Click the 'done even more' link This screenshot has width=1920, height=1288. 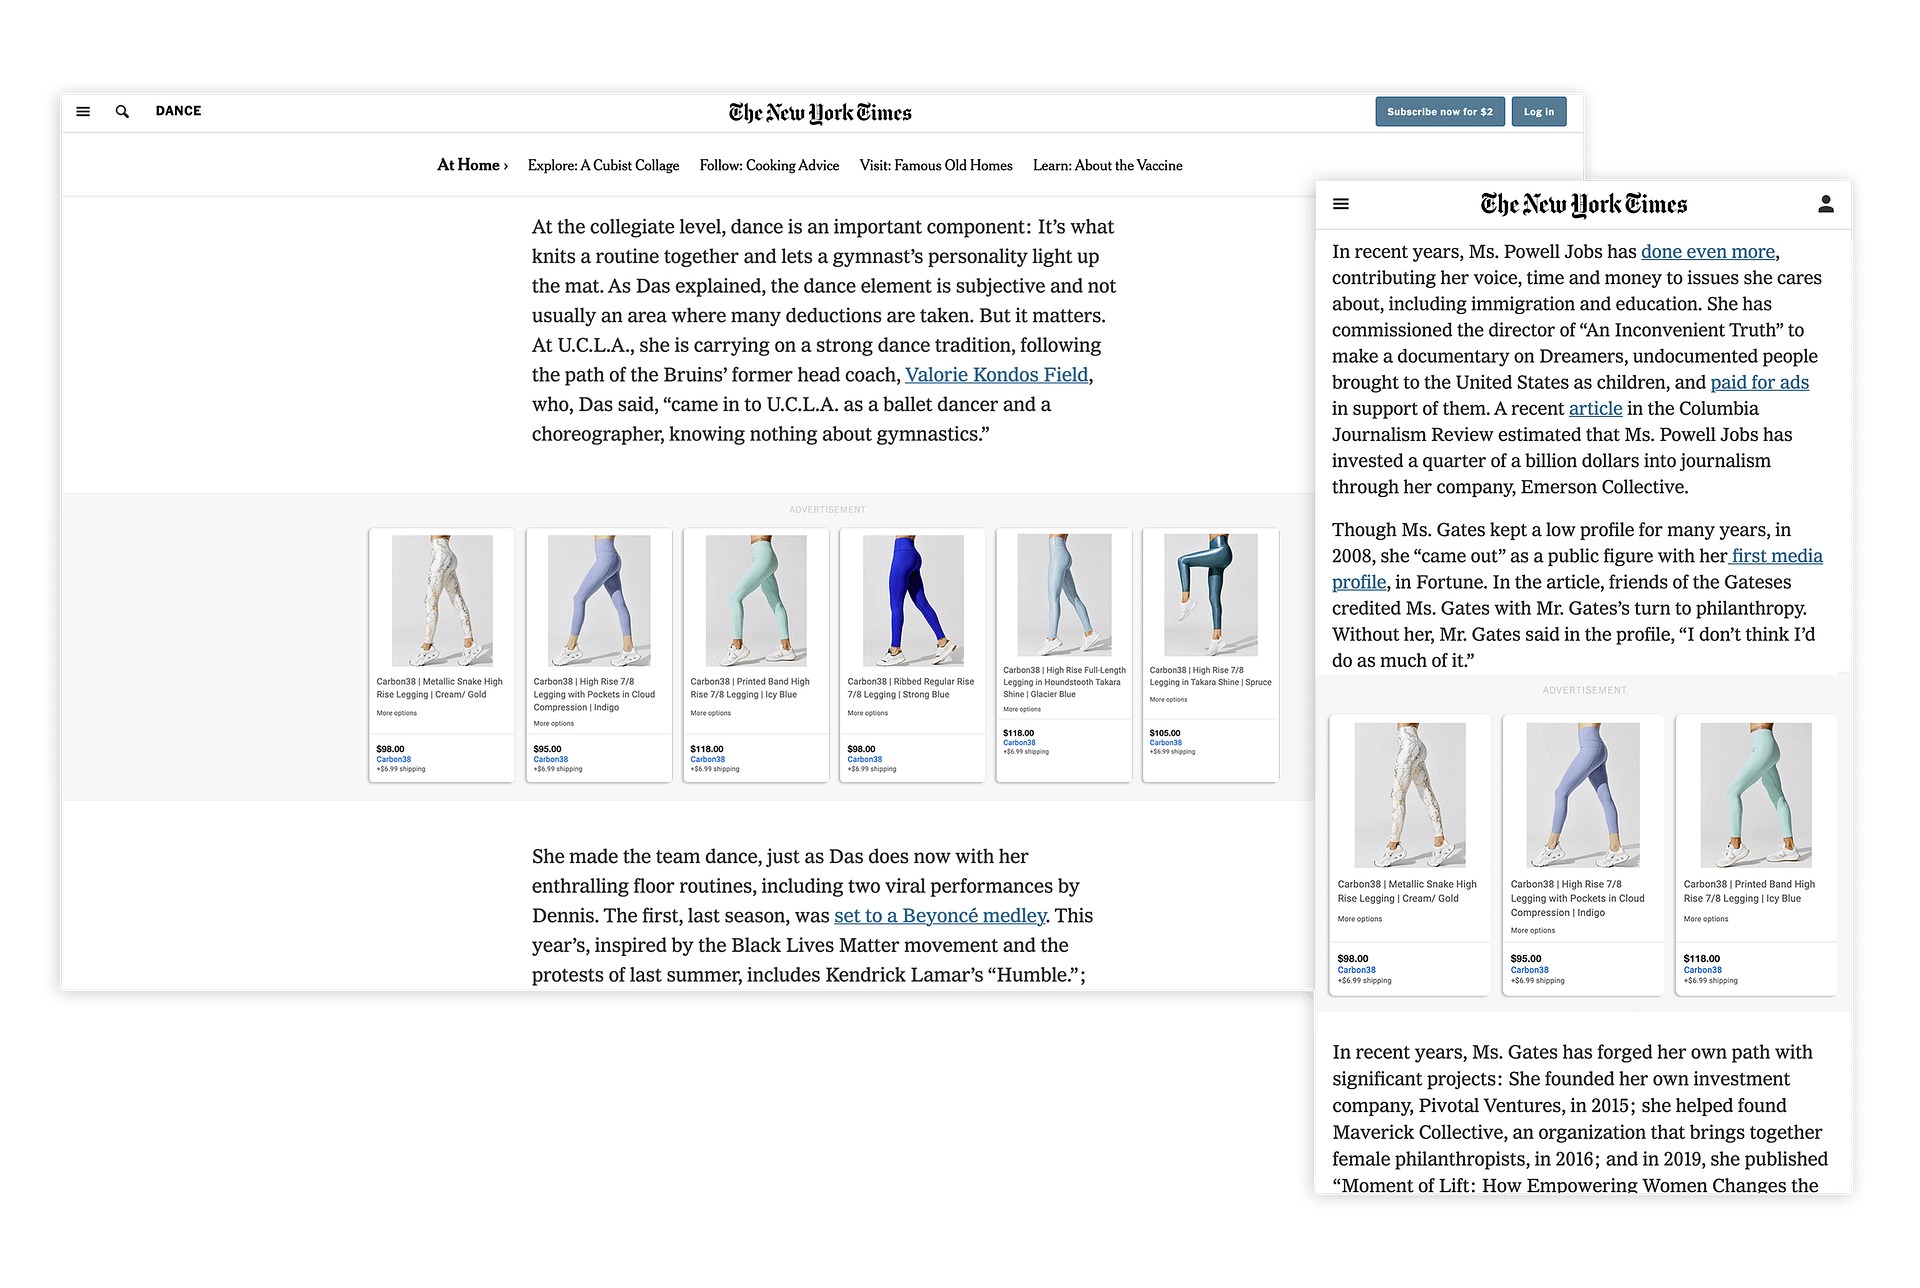1707,252
